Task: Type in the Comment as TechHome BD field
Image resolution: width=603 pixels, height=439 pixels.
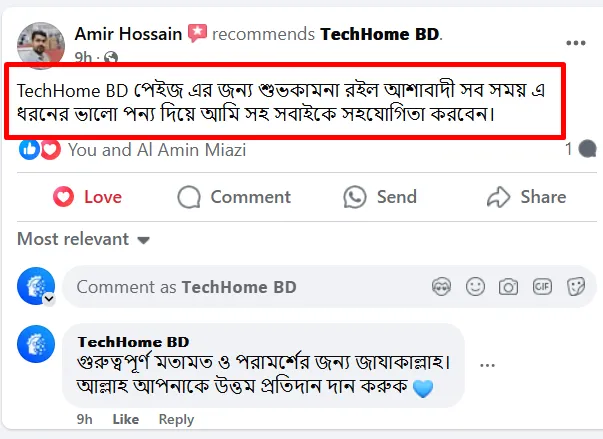Action: 240,287
